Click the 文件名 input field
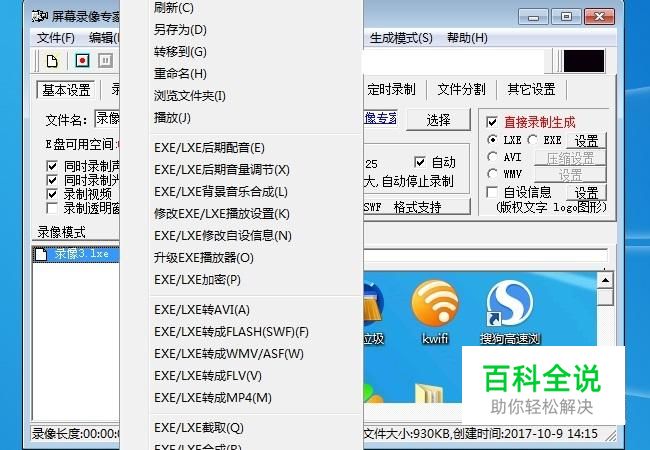The image size is (650, 450). 107,119
